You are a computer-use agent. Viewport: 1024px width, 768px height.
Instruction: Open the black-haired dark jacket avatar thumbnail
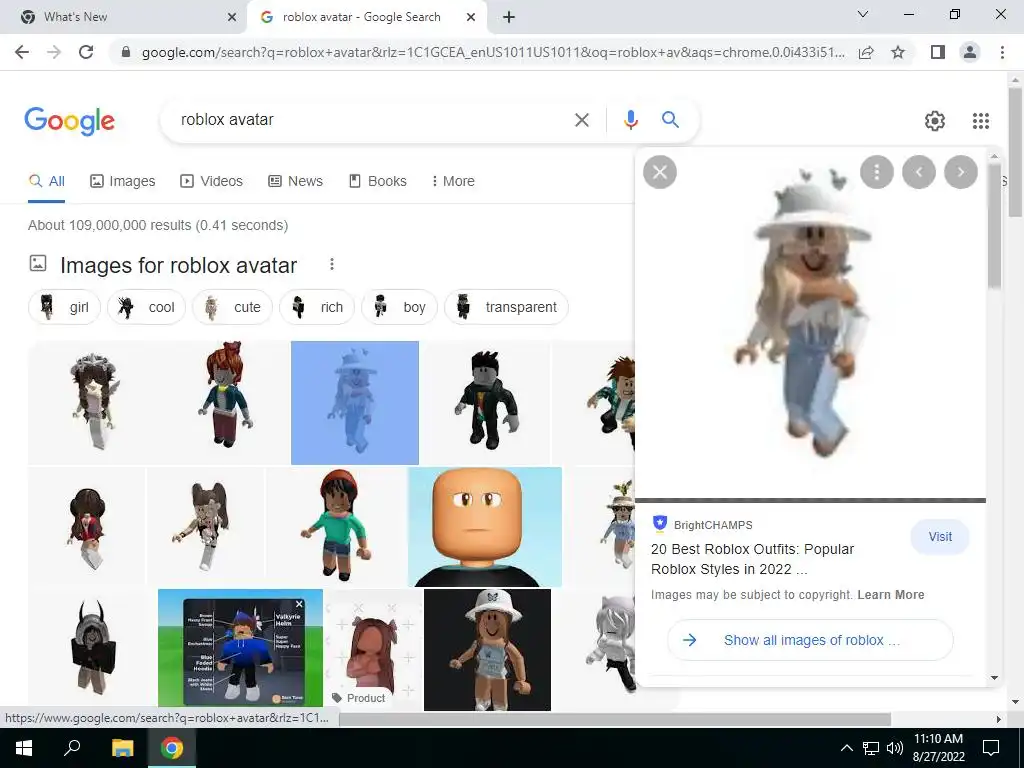[x=486, y=403]
